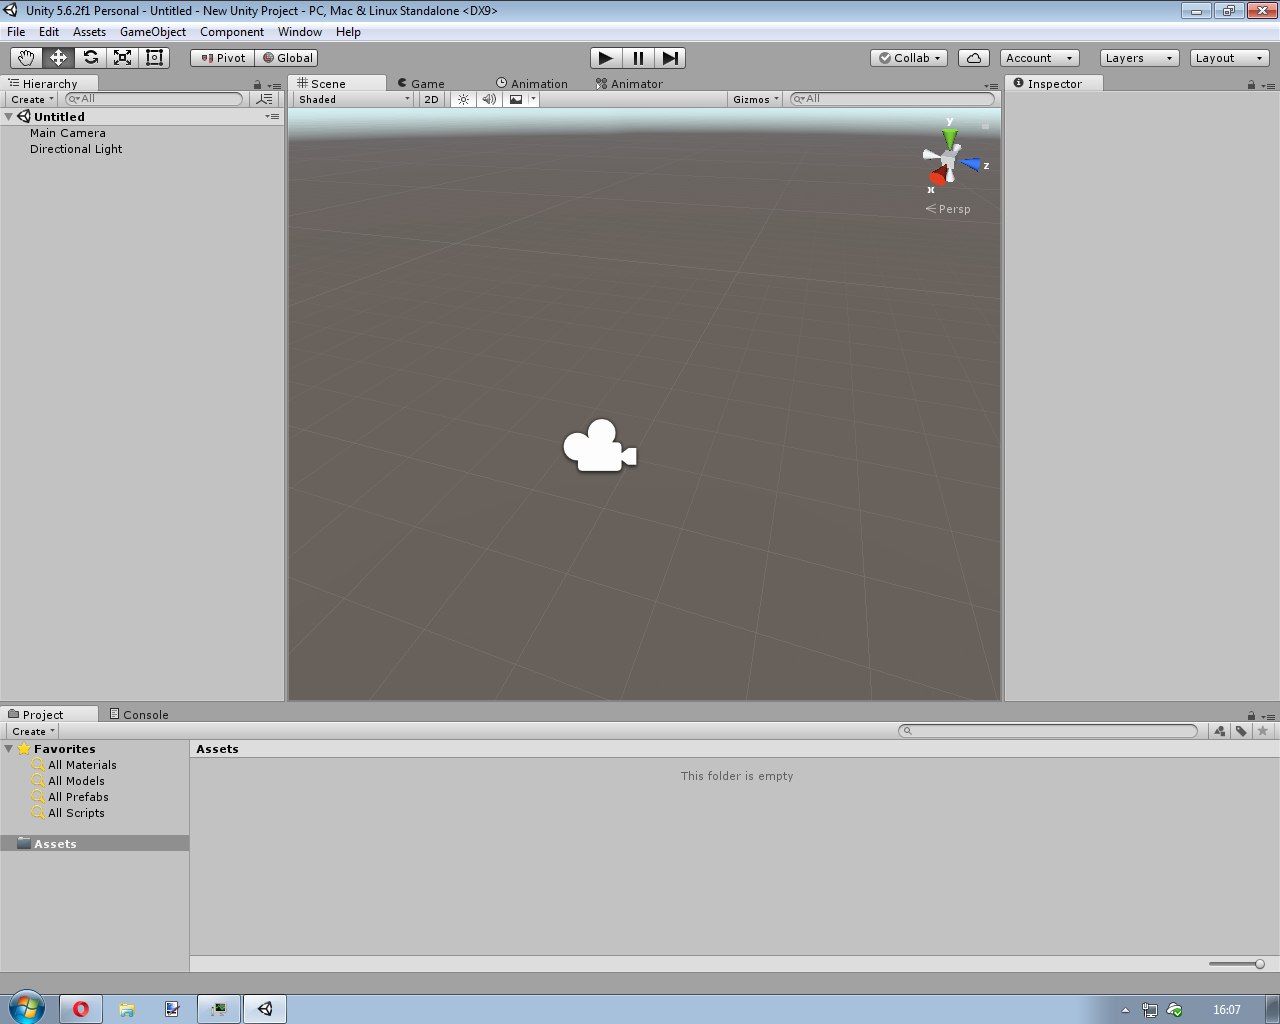Select the Hand tool in toolbar

[x=26, y=58]
